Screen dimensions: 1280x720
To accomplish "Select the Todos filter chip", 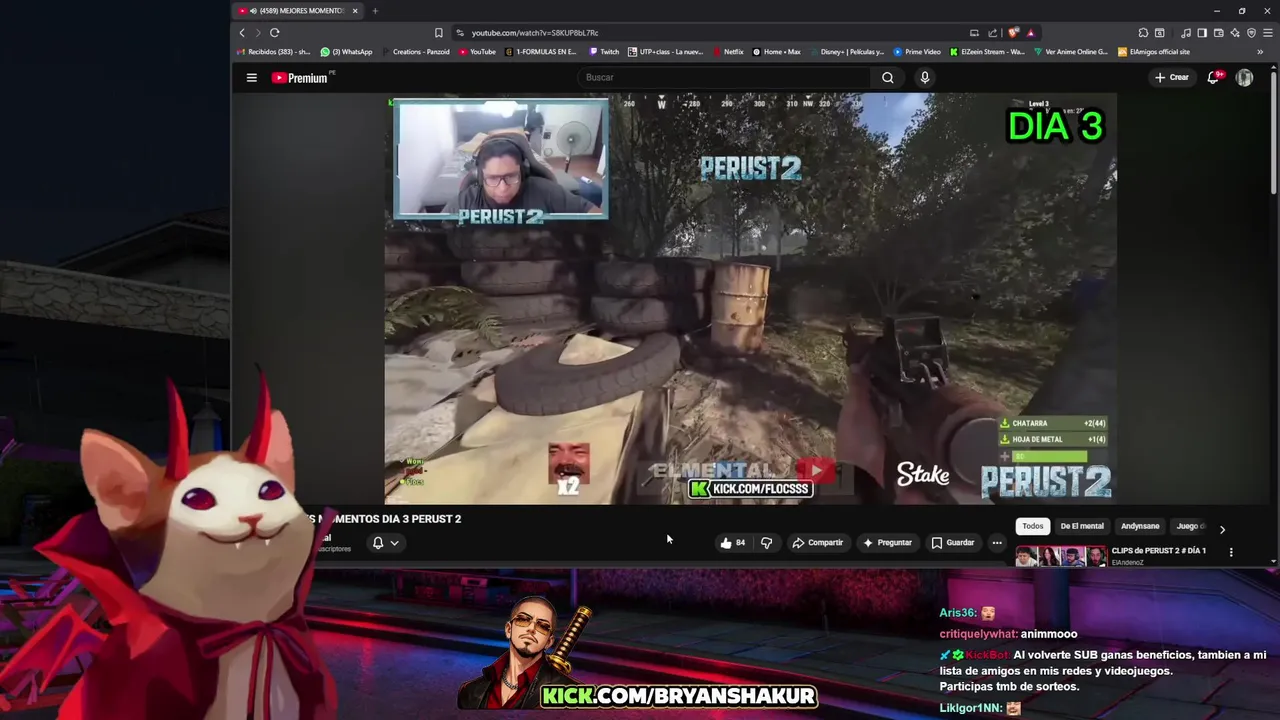I will pos(1033,526).
